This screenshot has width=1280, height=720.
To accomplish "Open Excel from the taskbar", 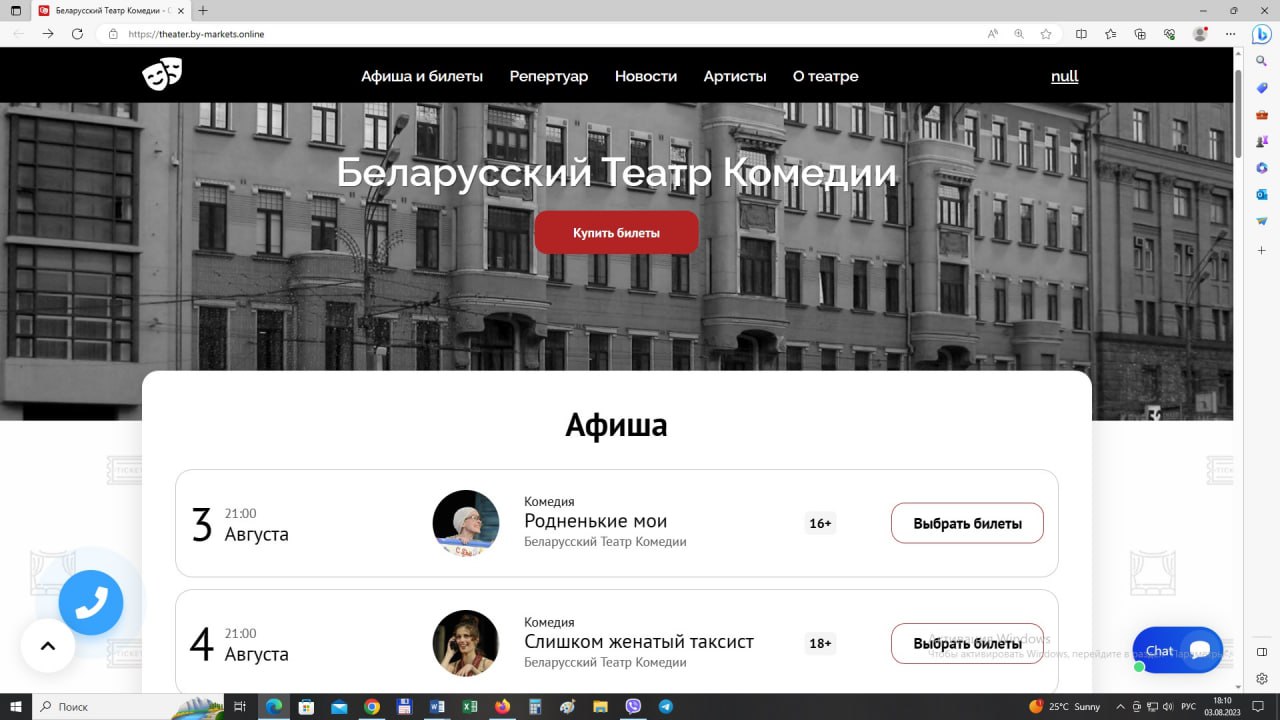I will [469, 707].
